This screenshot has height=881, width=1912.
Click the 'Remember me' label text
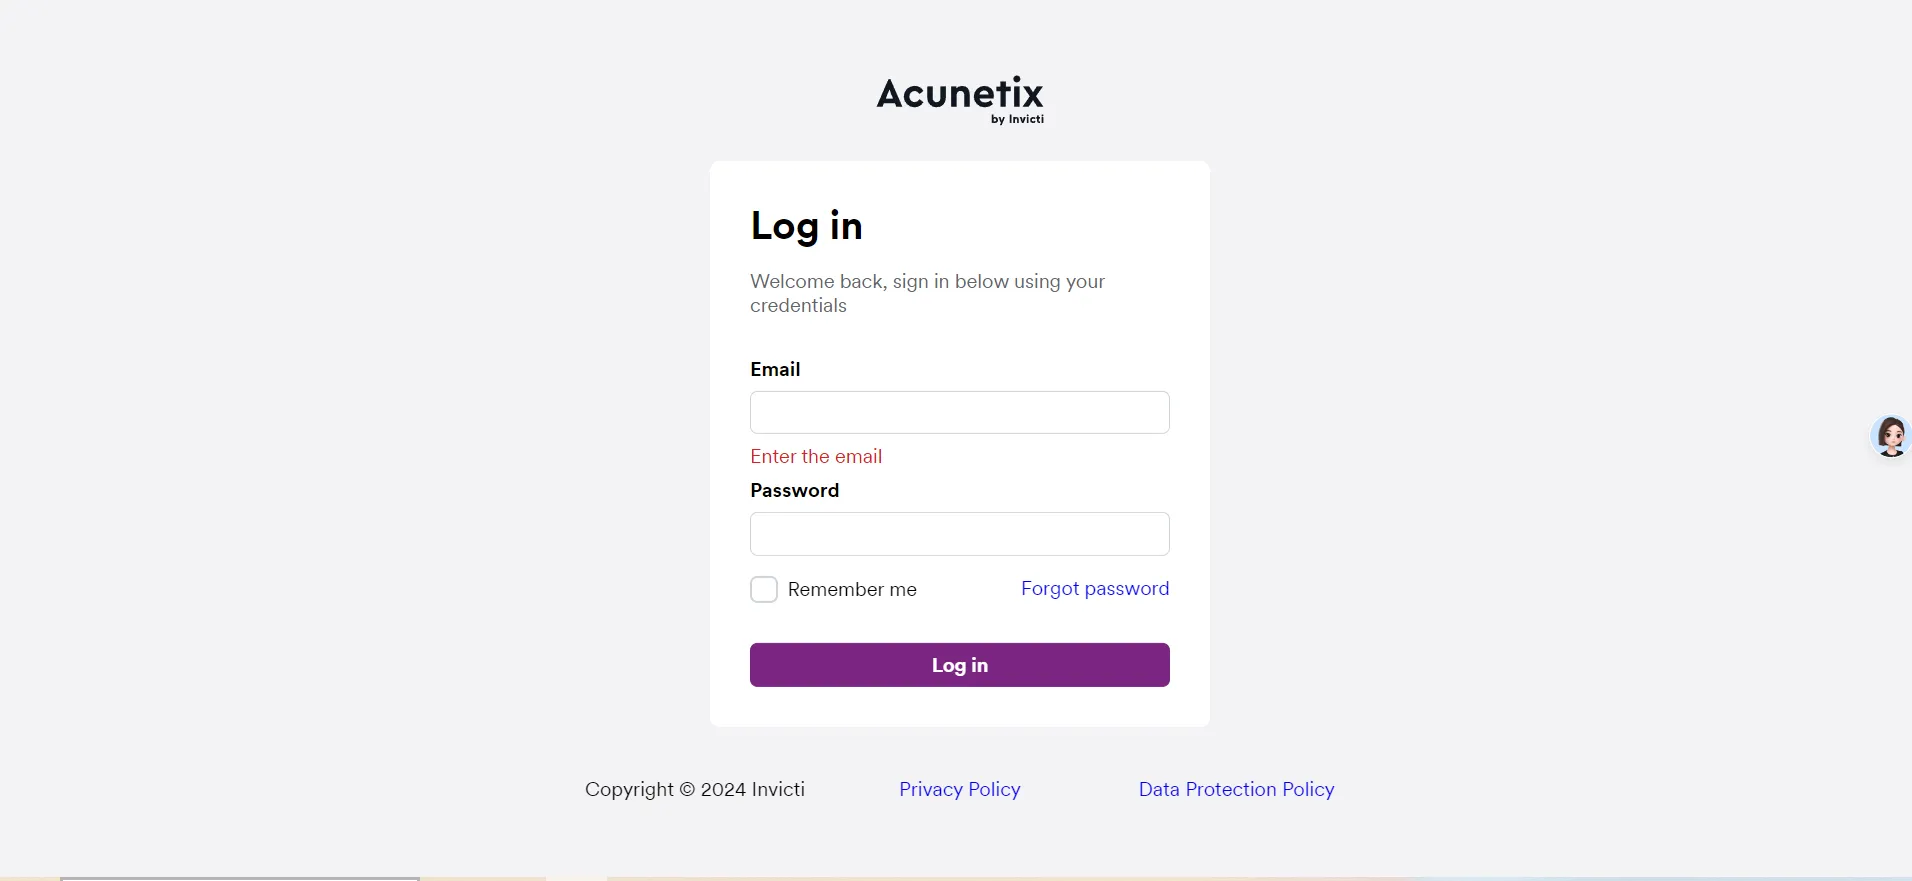point(852,589)
